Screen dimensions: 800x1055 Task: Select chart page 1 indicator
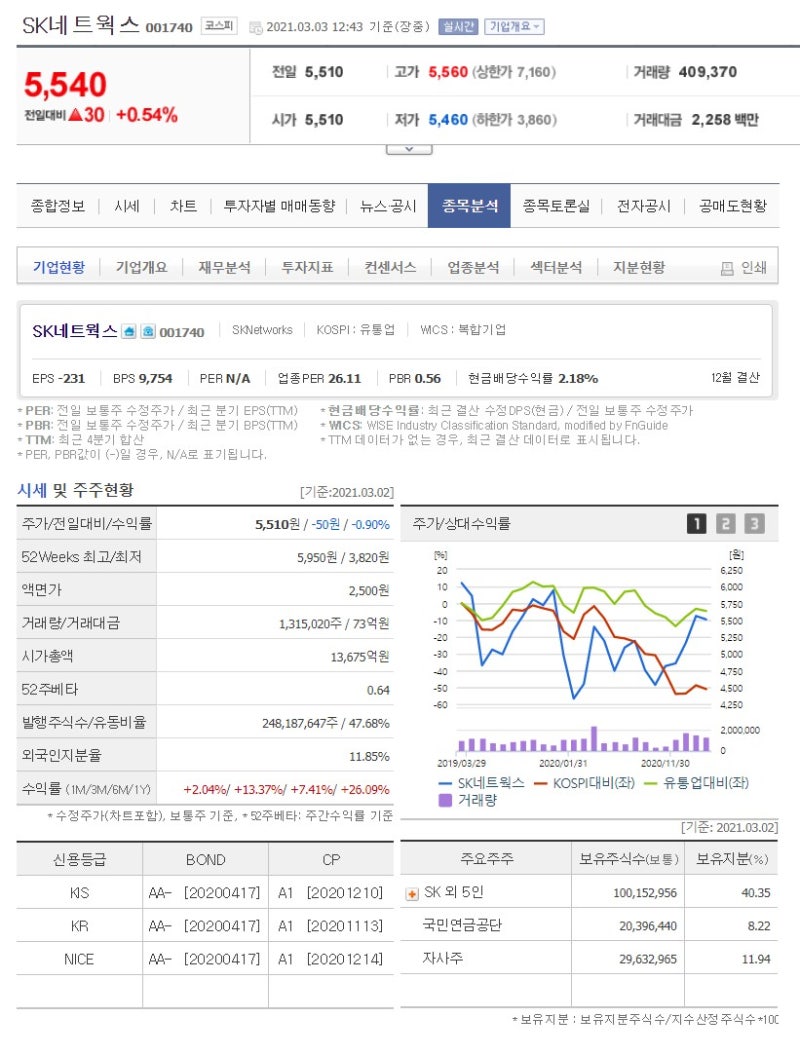[697, 523]
